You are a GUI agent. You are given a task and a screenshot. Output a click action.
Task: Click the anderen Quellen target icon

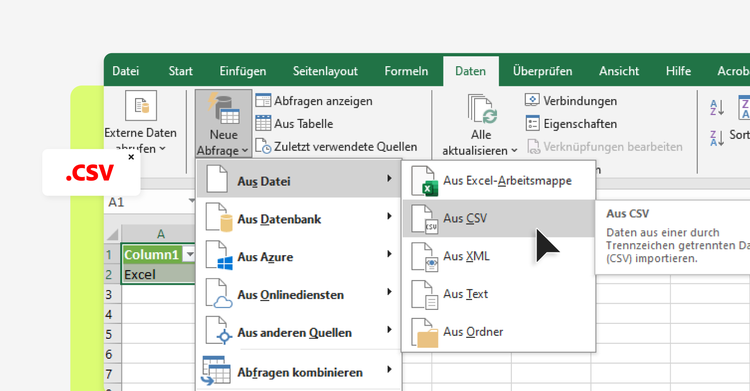pyautogui.click(x=224, y=337)
